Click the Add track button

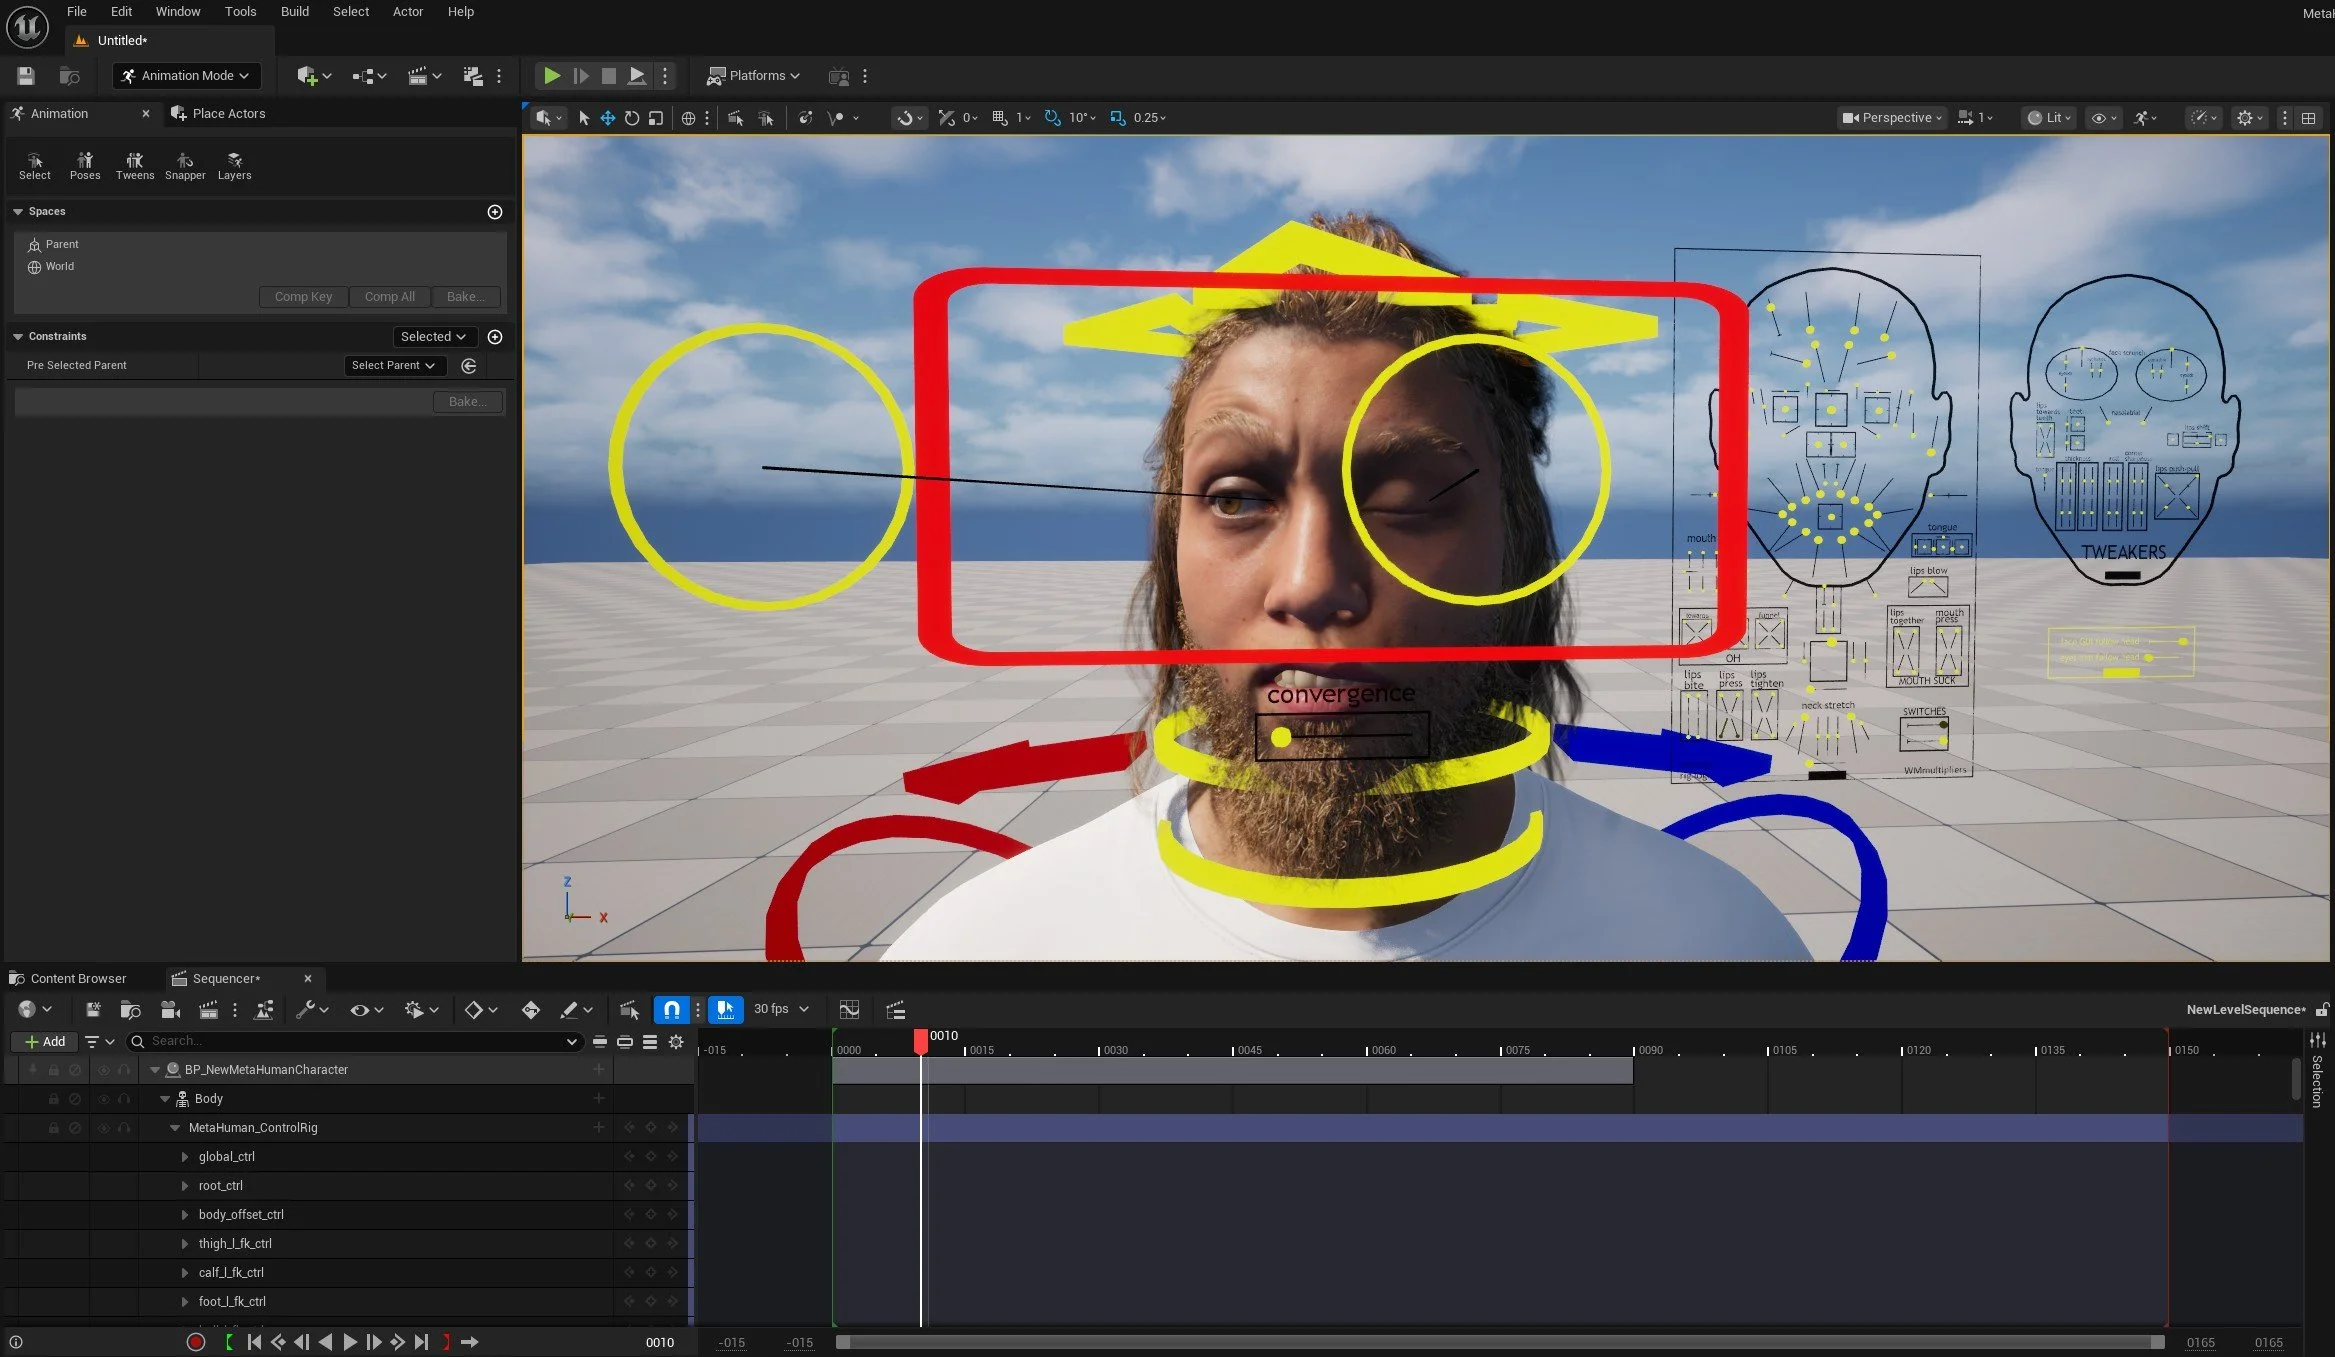coord(45,1042)
